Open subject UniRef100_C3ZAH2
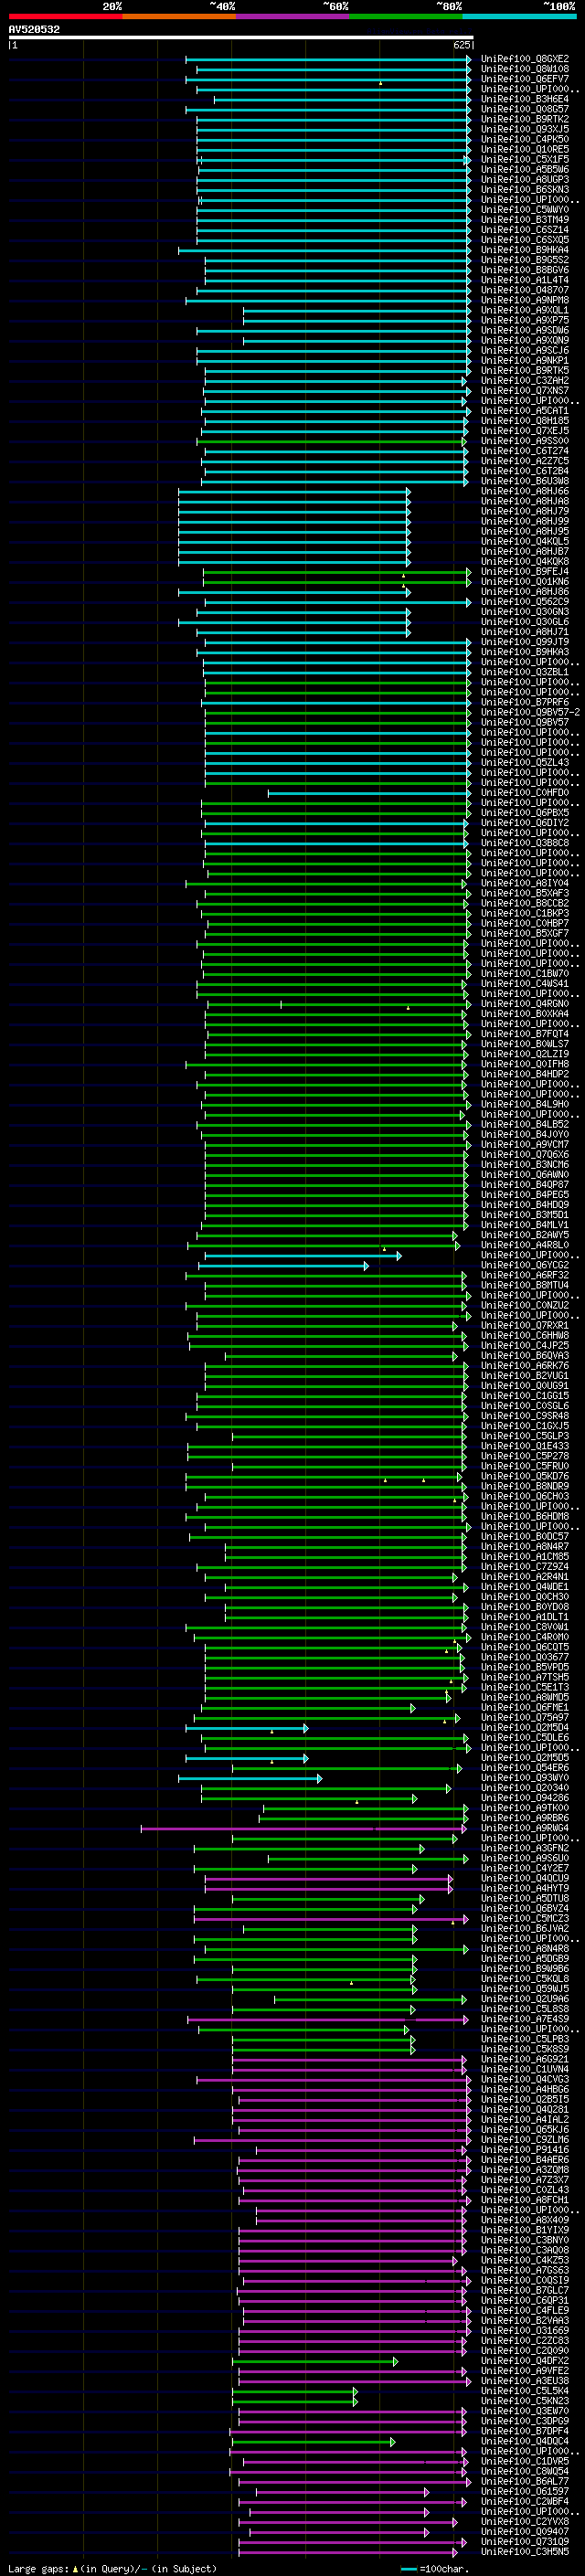585x2576 pixels. [525, 380]
